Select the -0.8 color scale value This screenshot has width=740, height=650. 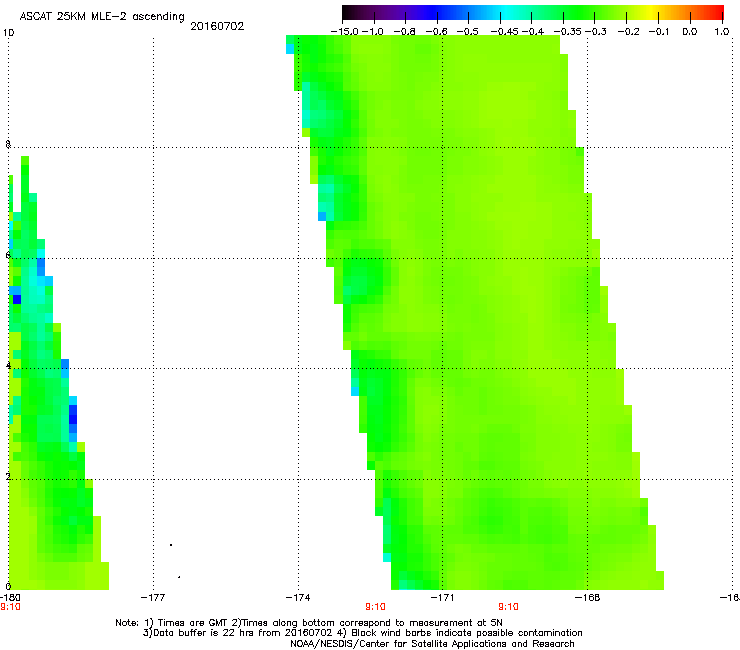click(404, 32)
